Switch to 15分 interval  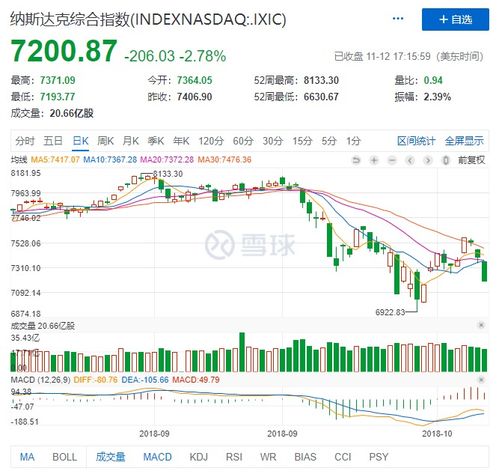coord(302,141)
